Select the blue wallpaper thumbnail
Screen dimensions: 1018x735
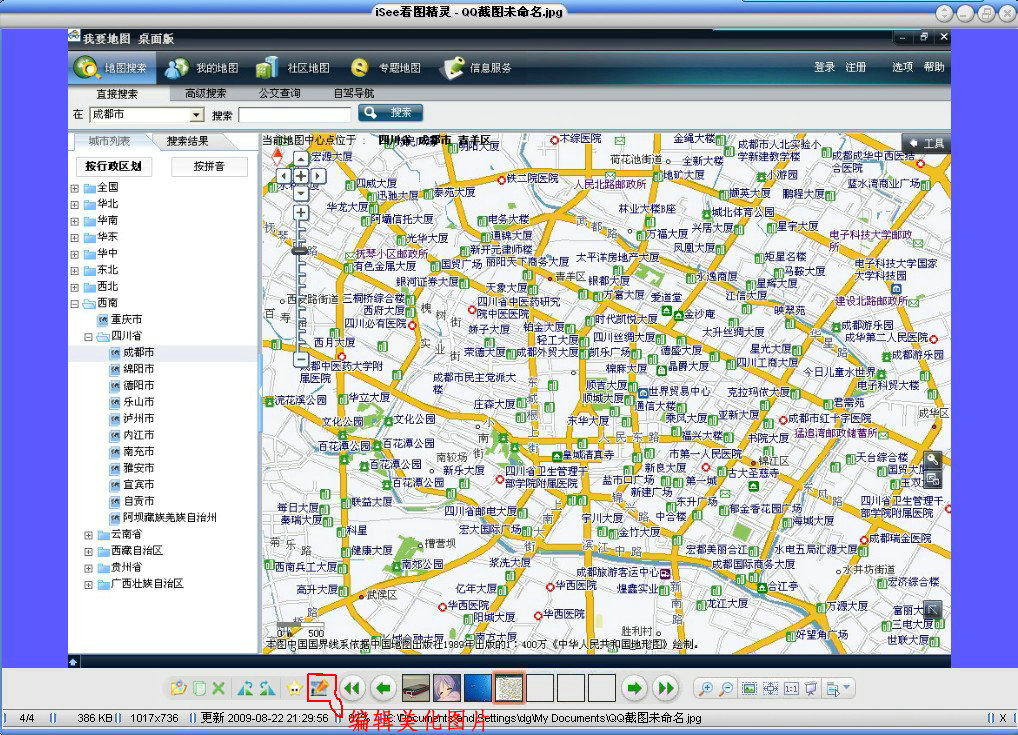pos(478,688)
